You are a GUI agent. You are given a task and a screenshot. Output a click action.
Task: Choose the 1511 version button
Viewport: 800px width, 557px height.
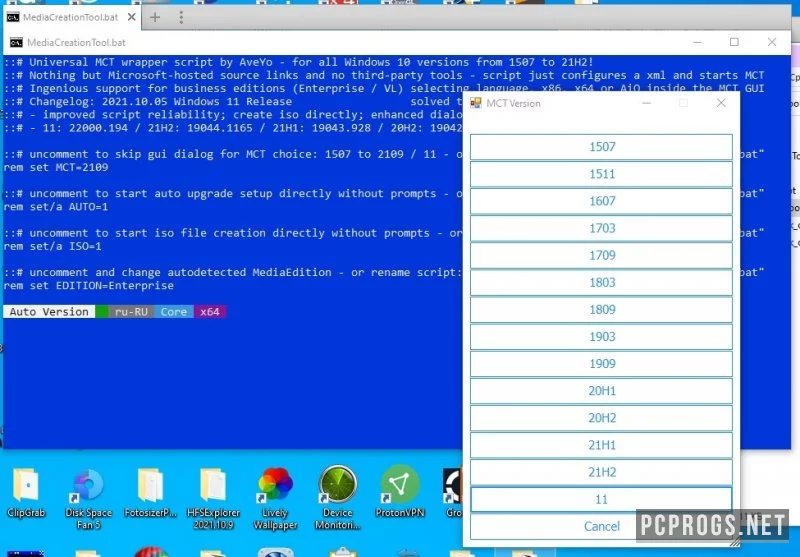coord(602,174)
